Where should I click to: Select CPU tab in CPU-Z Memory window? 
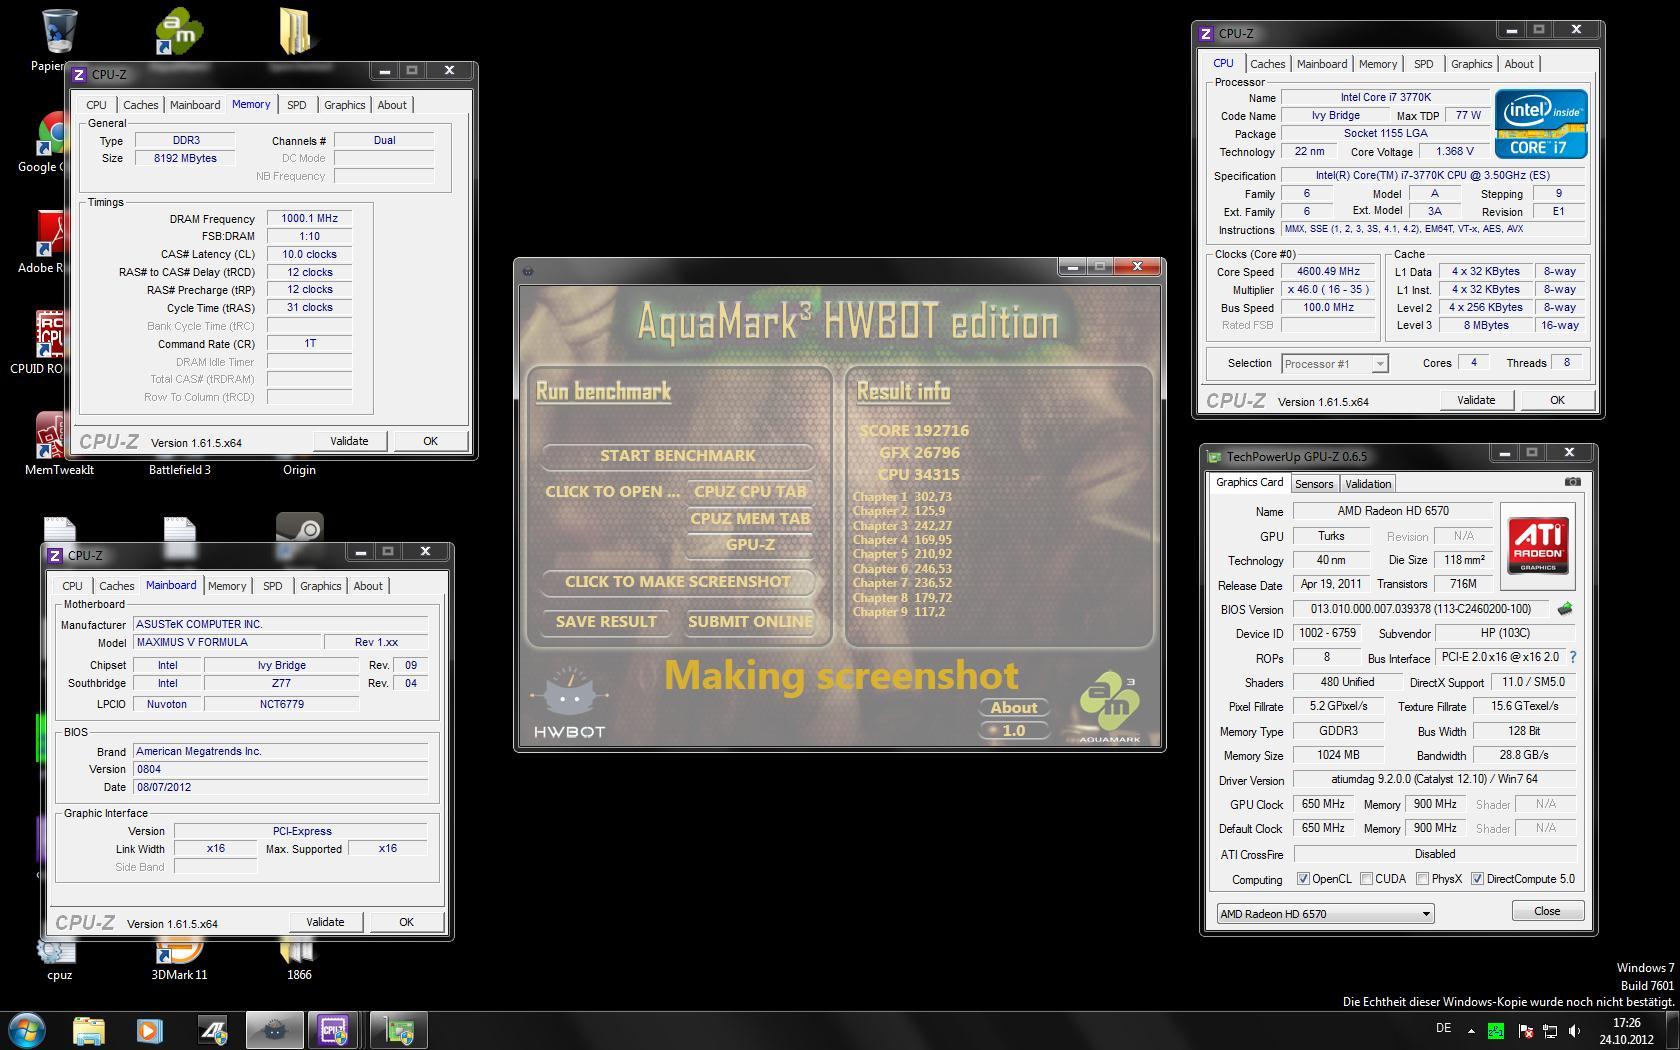(x=96, y=105)
